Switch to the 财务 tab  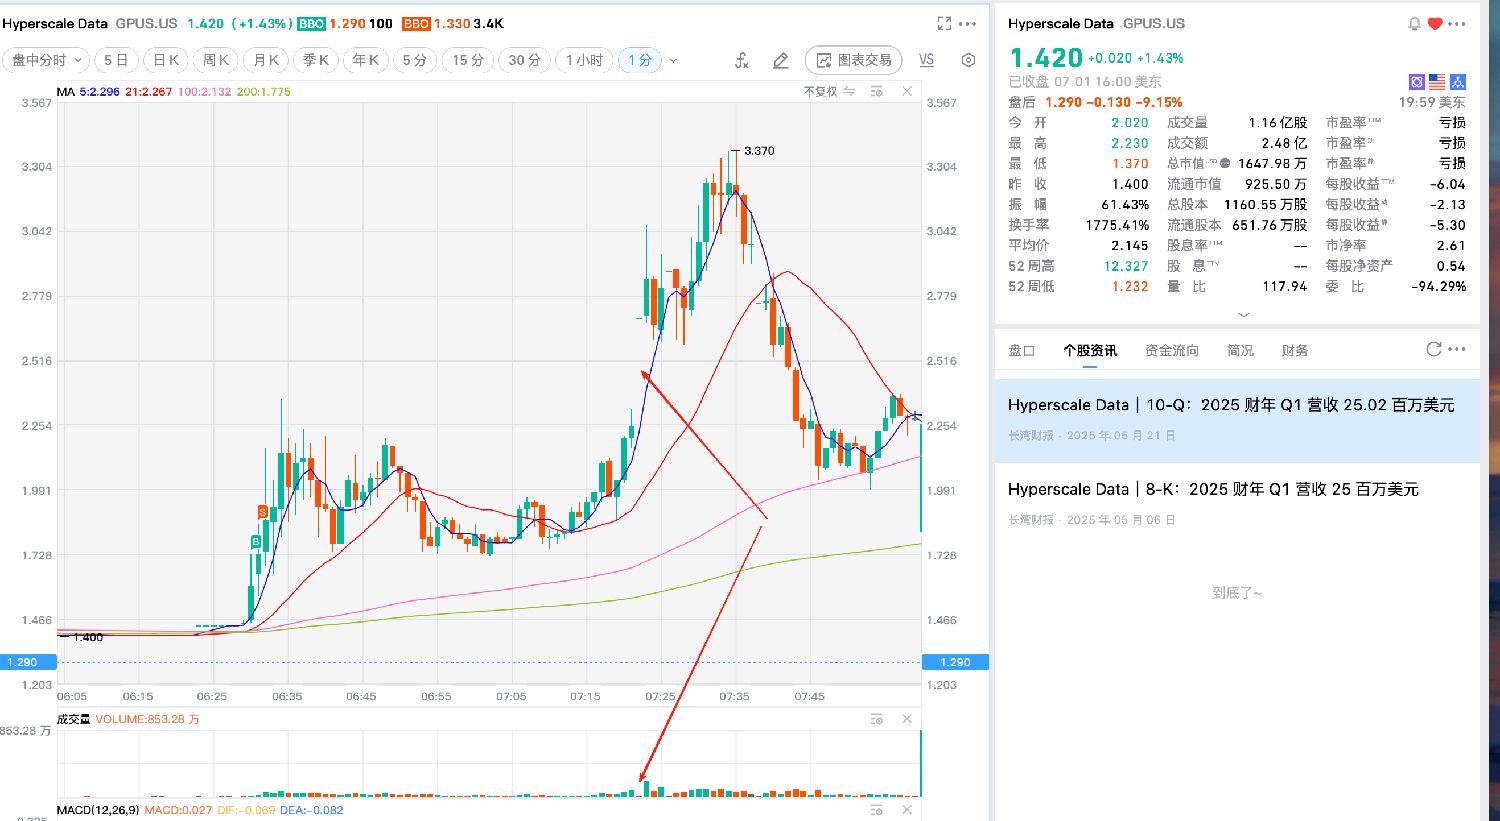(1295, 350)
